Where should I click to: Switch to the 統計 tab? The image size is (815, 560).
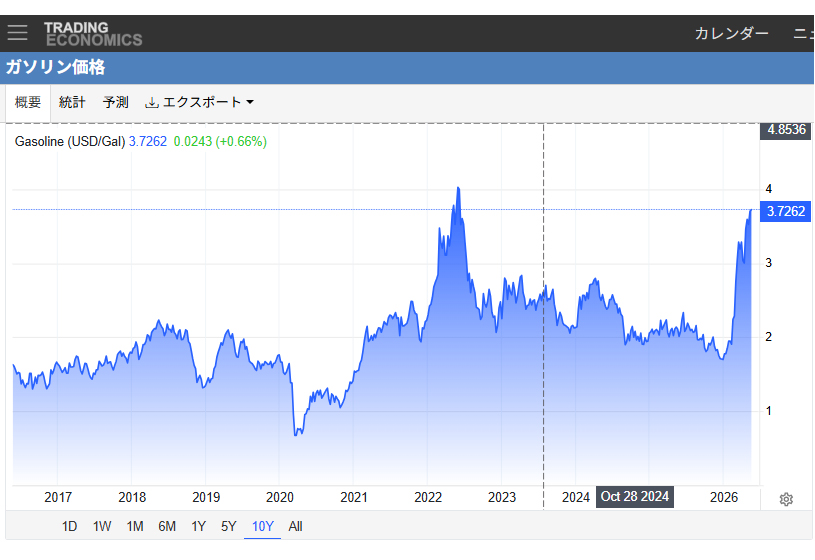tap(72, 102)
